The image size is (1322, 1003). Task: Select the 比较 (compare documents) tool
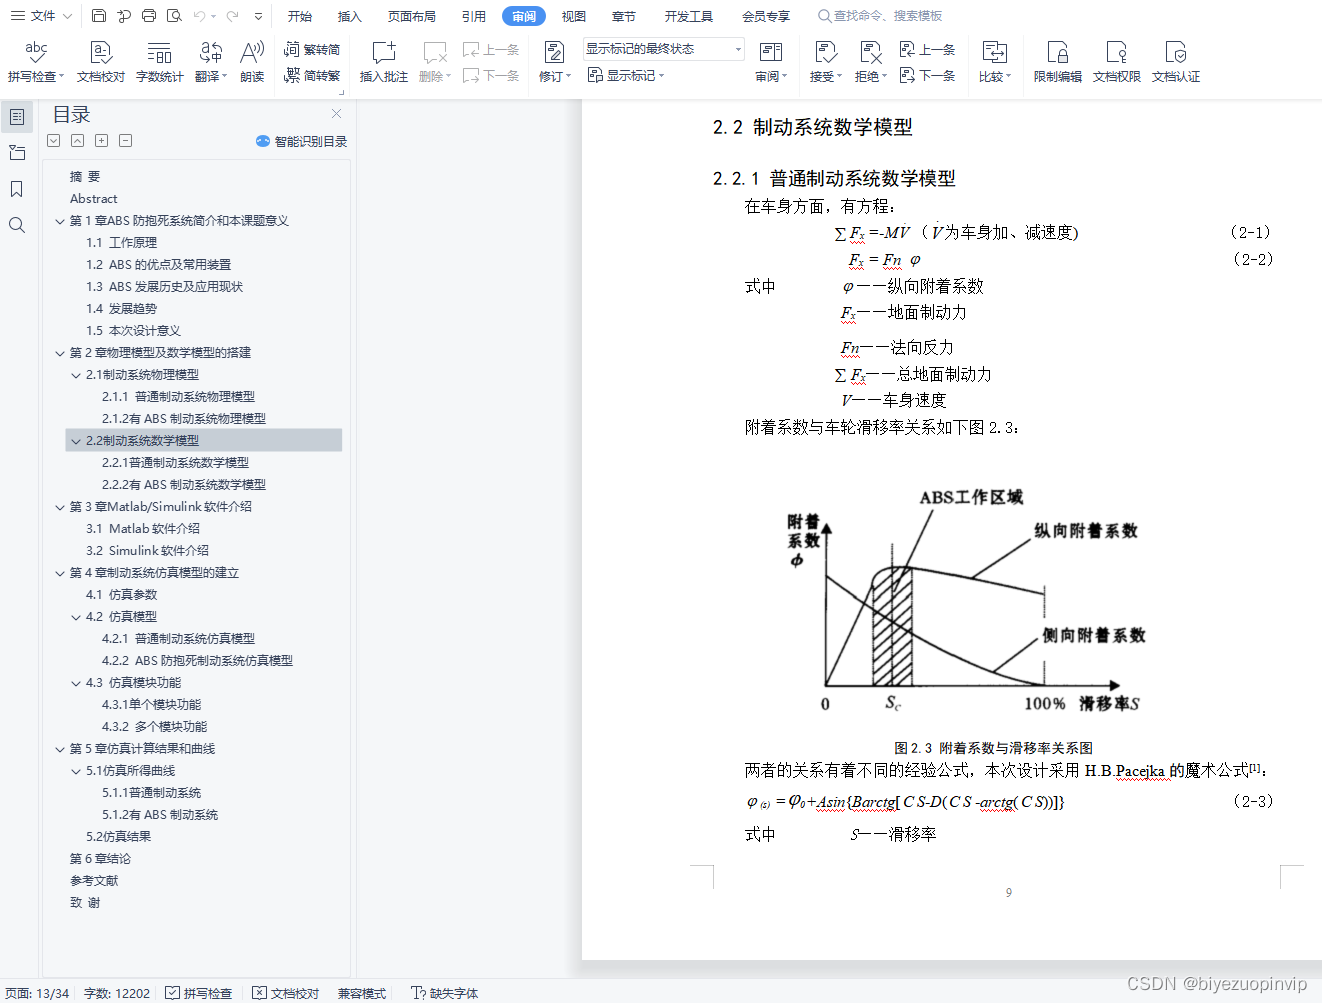tap(993, 60)
